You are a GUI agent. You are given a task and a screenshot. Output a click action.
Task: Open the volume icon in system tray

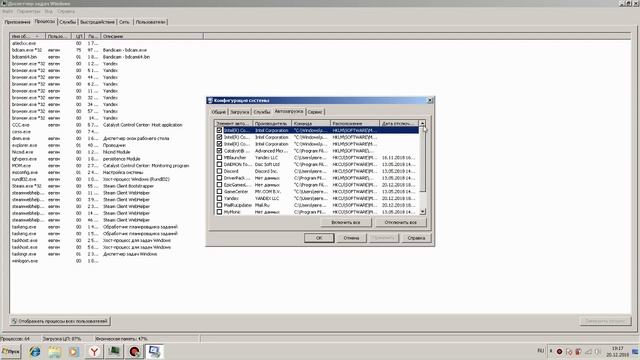click(x=598, y=351)
